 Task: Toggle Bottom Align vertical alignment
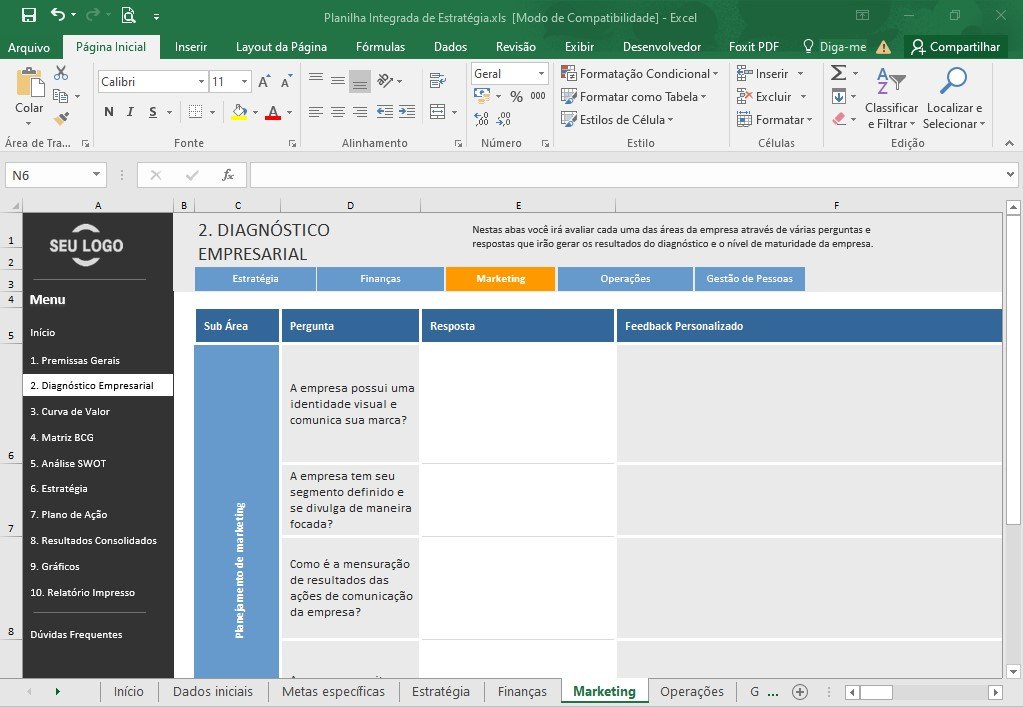[359, 81]
